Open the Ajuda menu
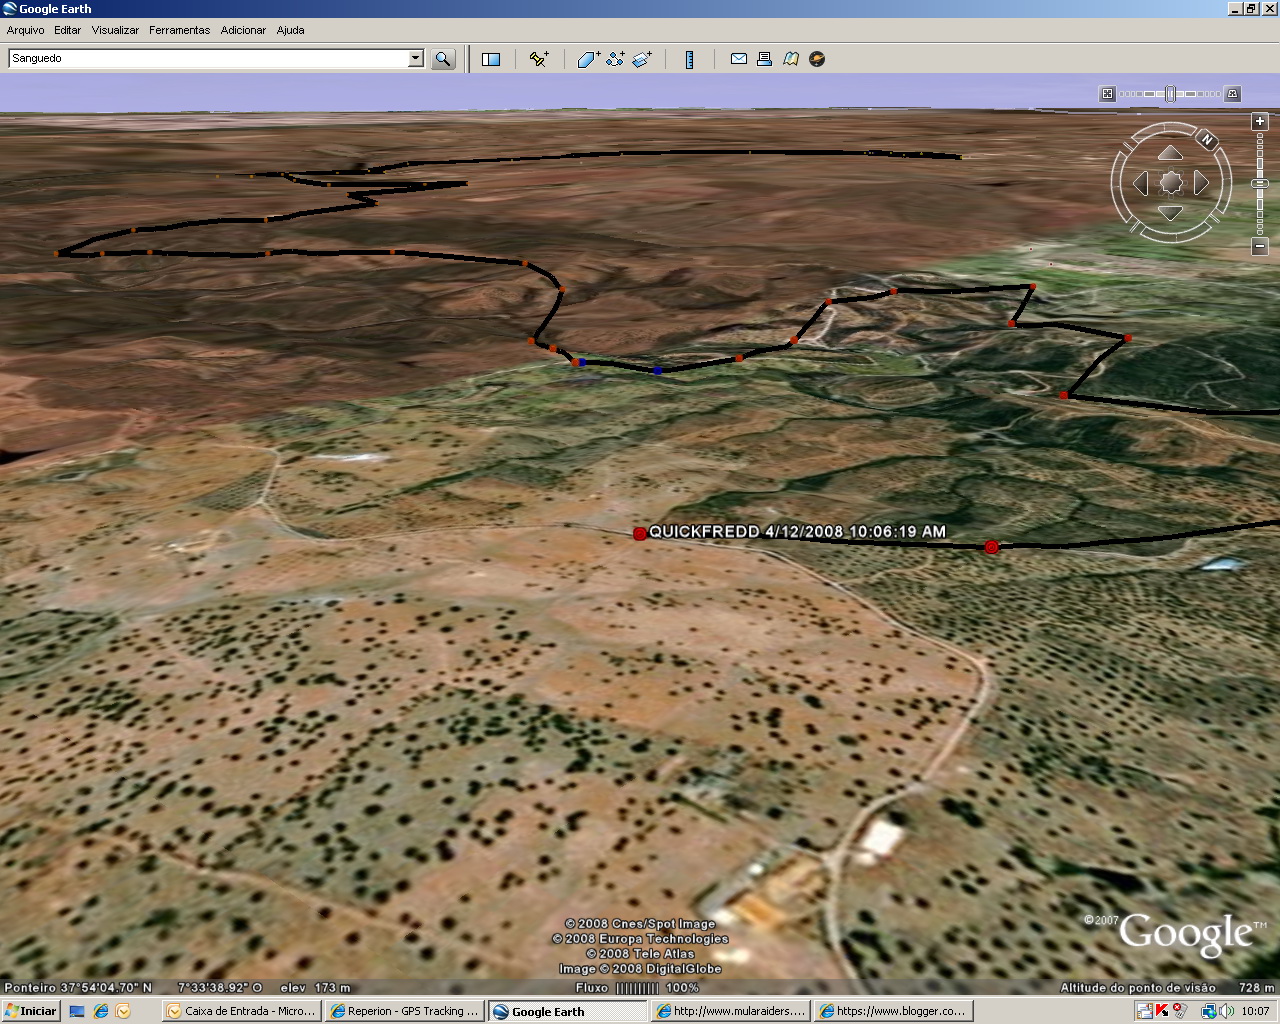This screenshot has width=1280, height=1024. click(291, 30)
